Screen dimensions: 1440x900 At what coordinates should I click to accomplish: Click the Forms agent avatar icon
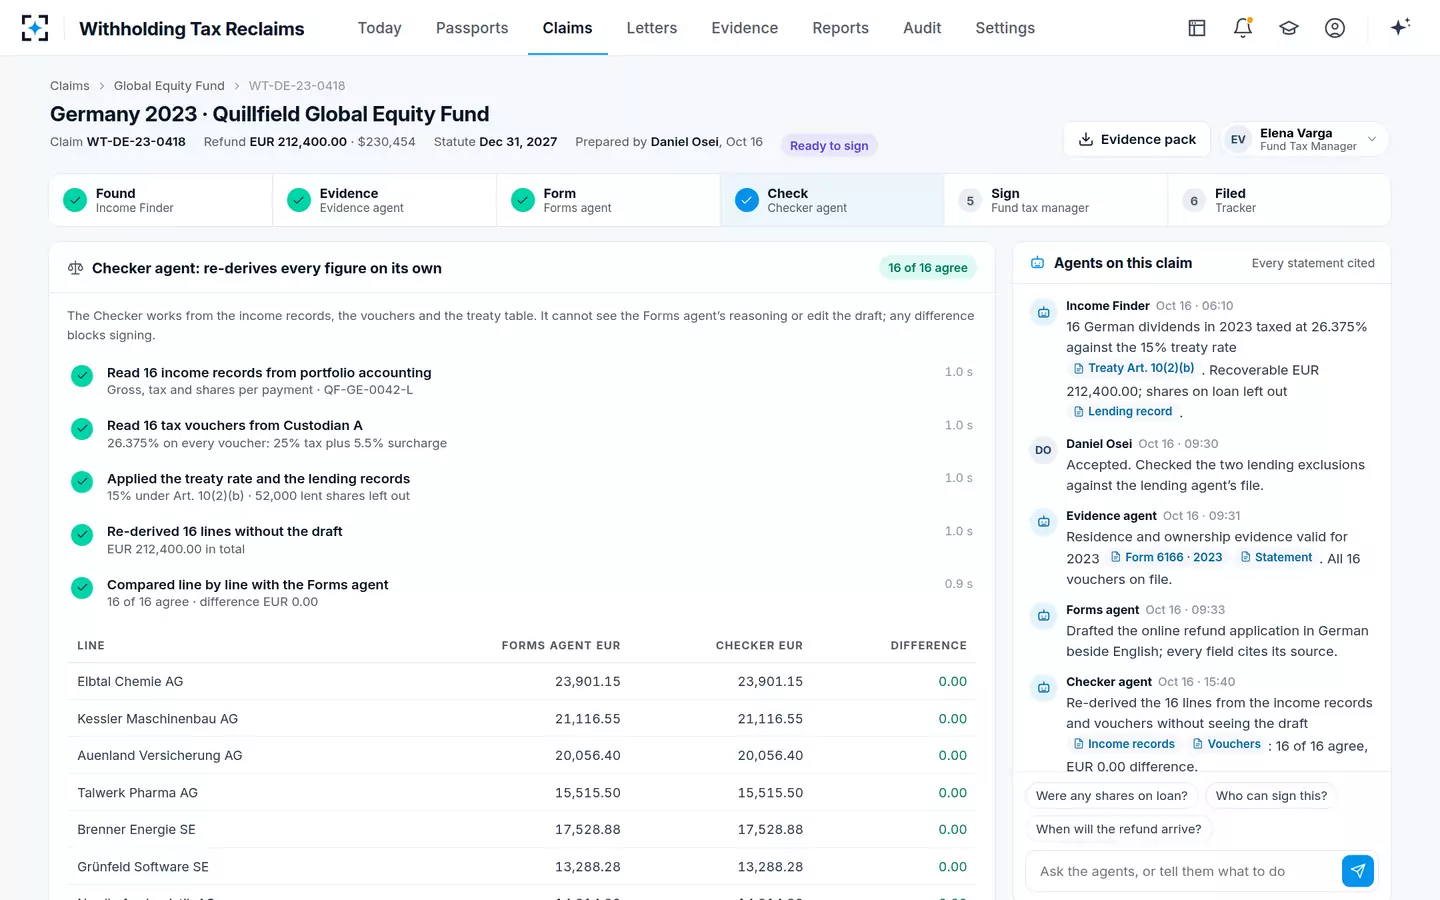(1043, 616)
